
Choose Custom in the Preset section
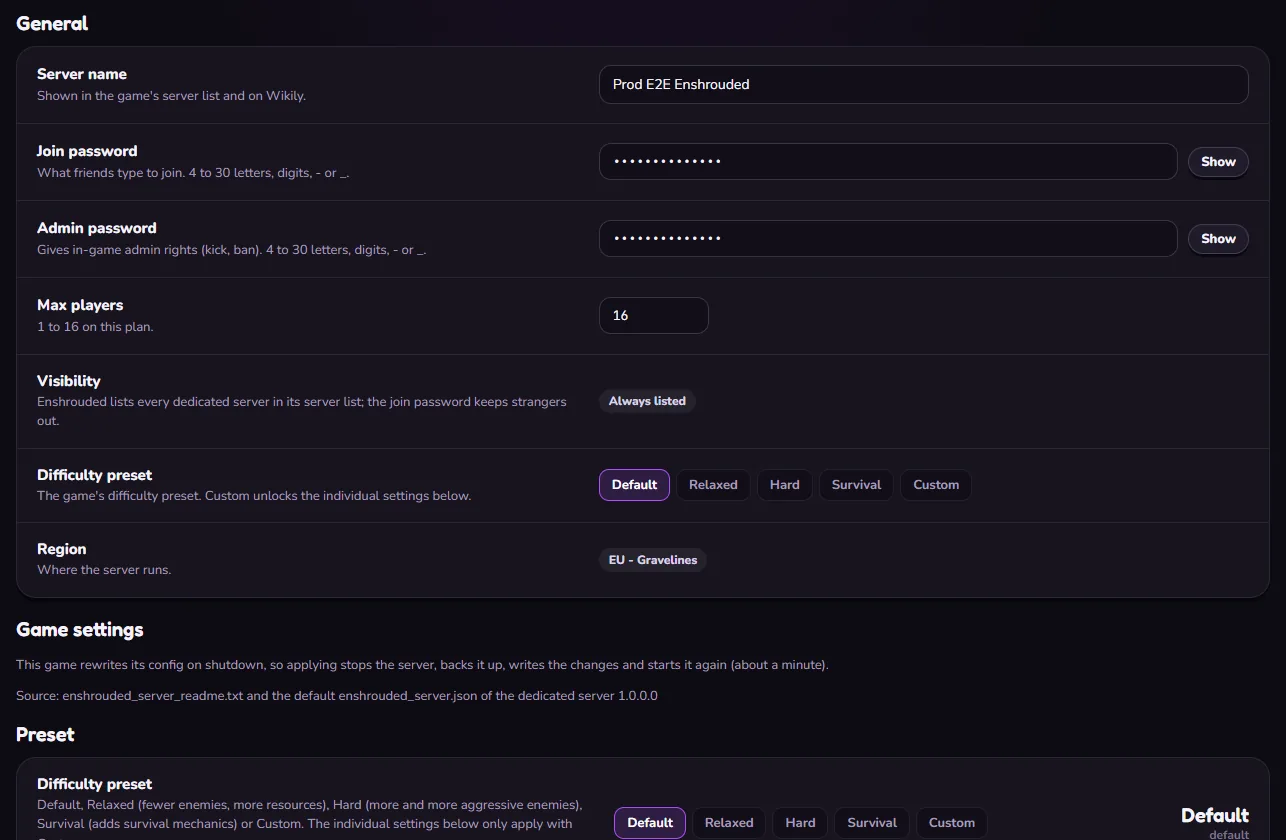(x=952, y=823)
